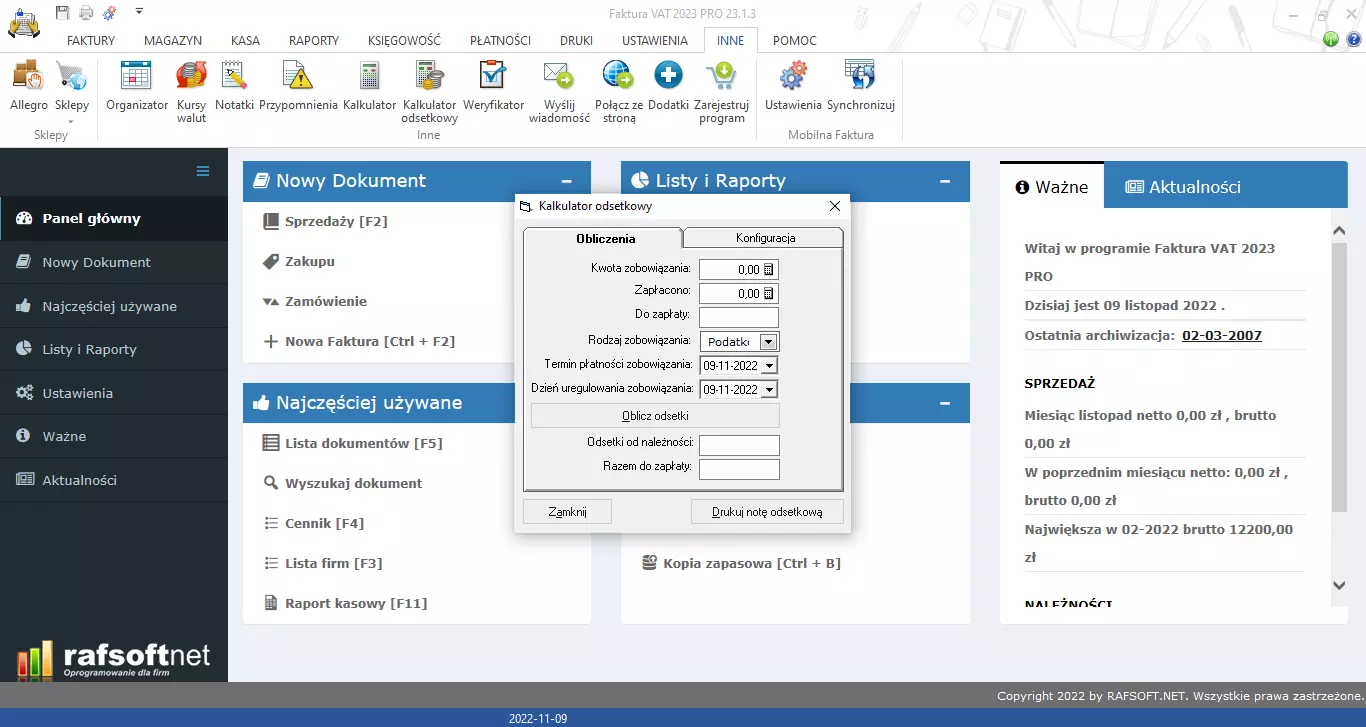Collapse the Nowy Dokument panel
The image size is (1366, 727).
[x=567, y=181]
